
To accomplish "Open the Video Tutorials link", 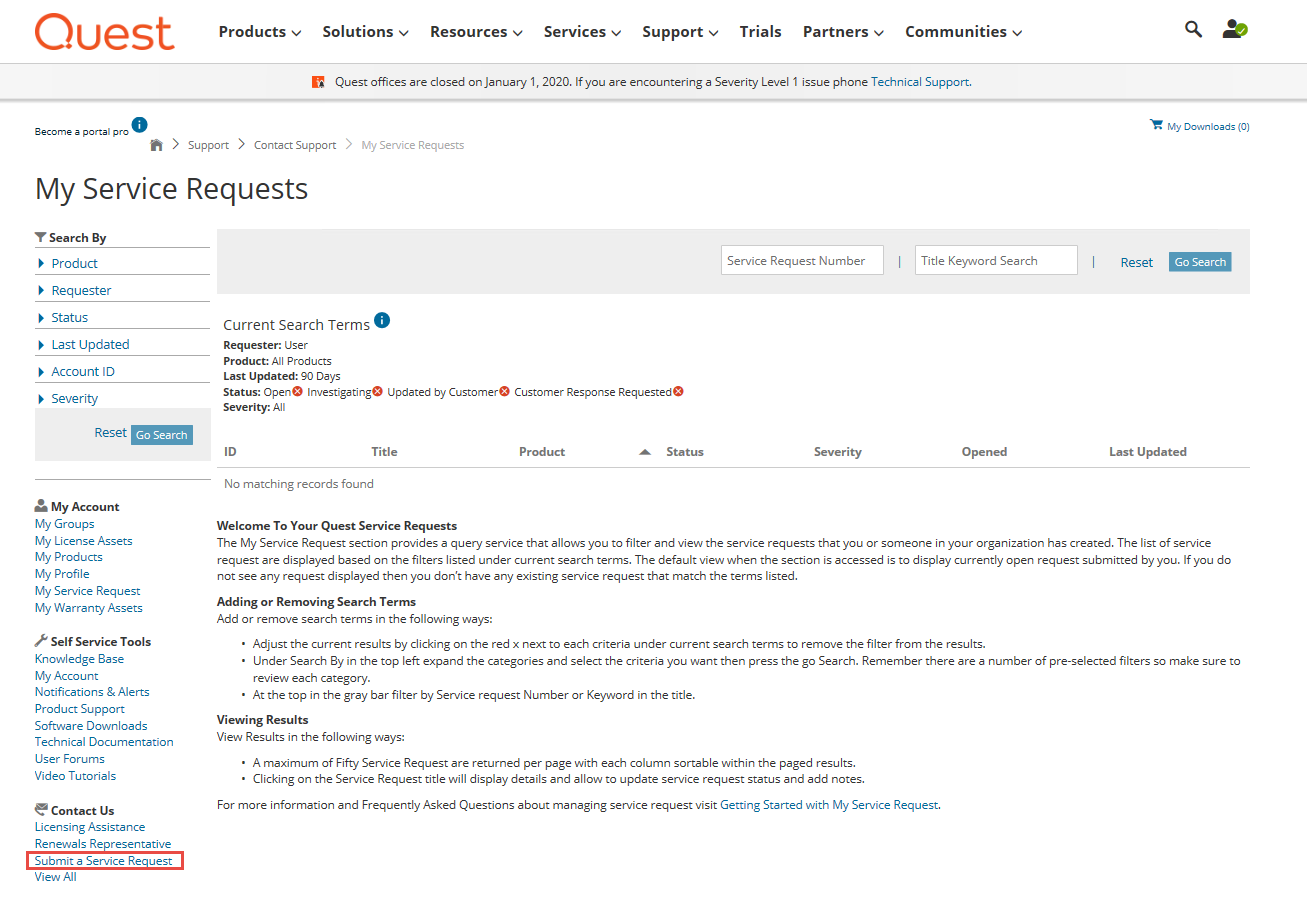I will point(76,776).
